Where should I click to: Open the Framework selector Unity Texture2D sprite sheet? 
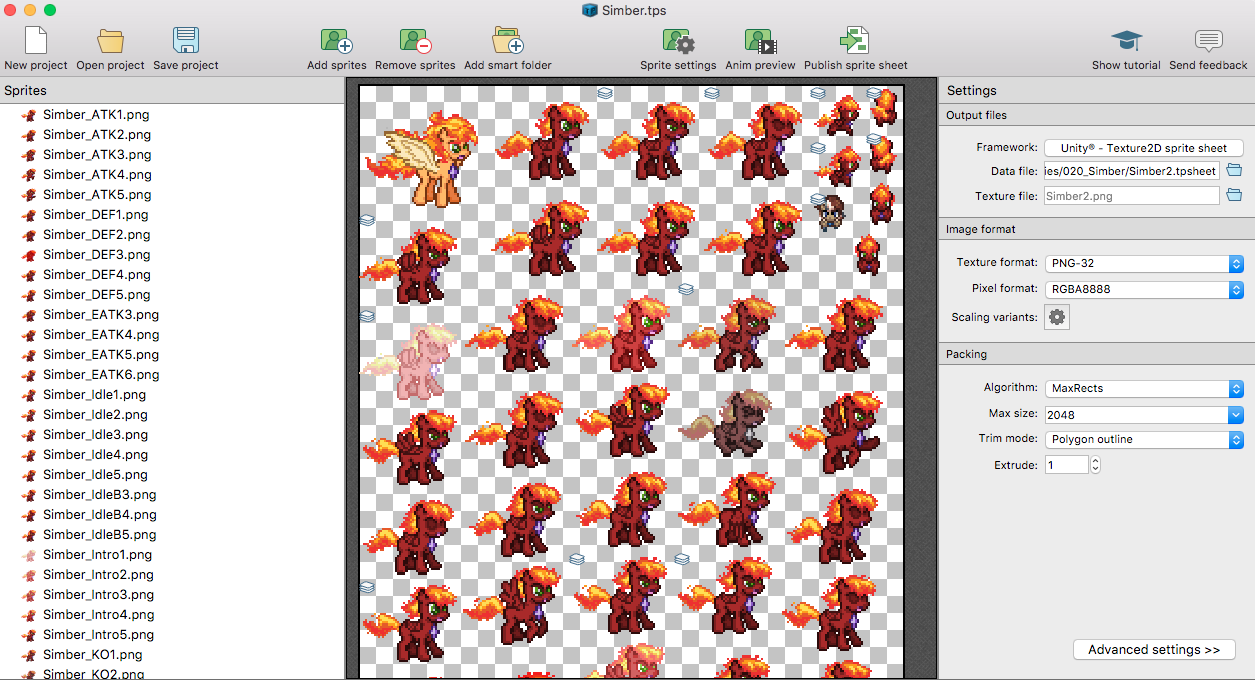pyautogui.click(x=1144, y=148)
